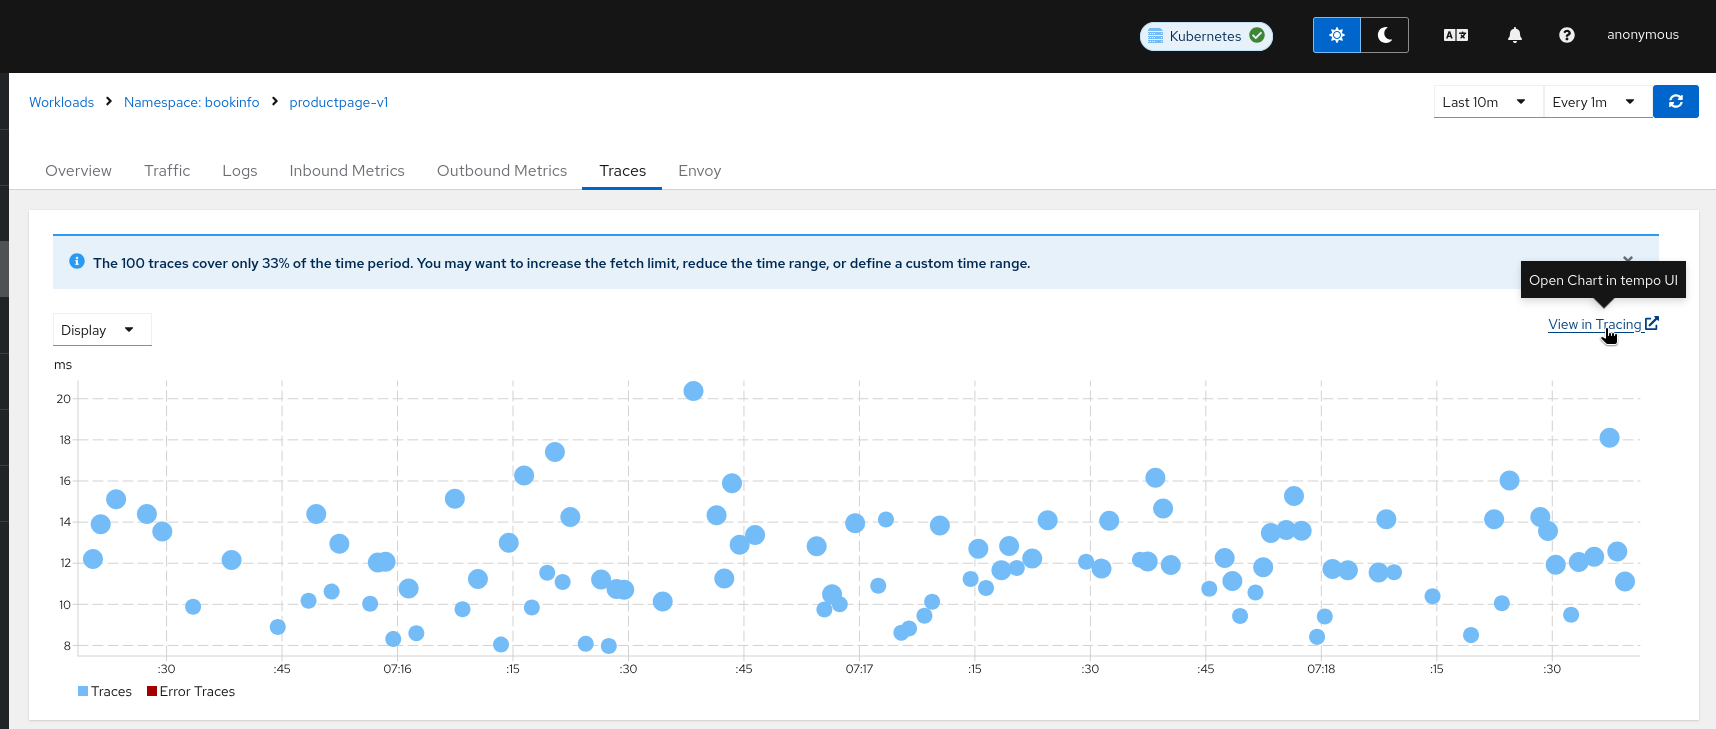Open the Last 10m time range dropdown
1716x729 pixels.
pos(1486,102)
